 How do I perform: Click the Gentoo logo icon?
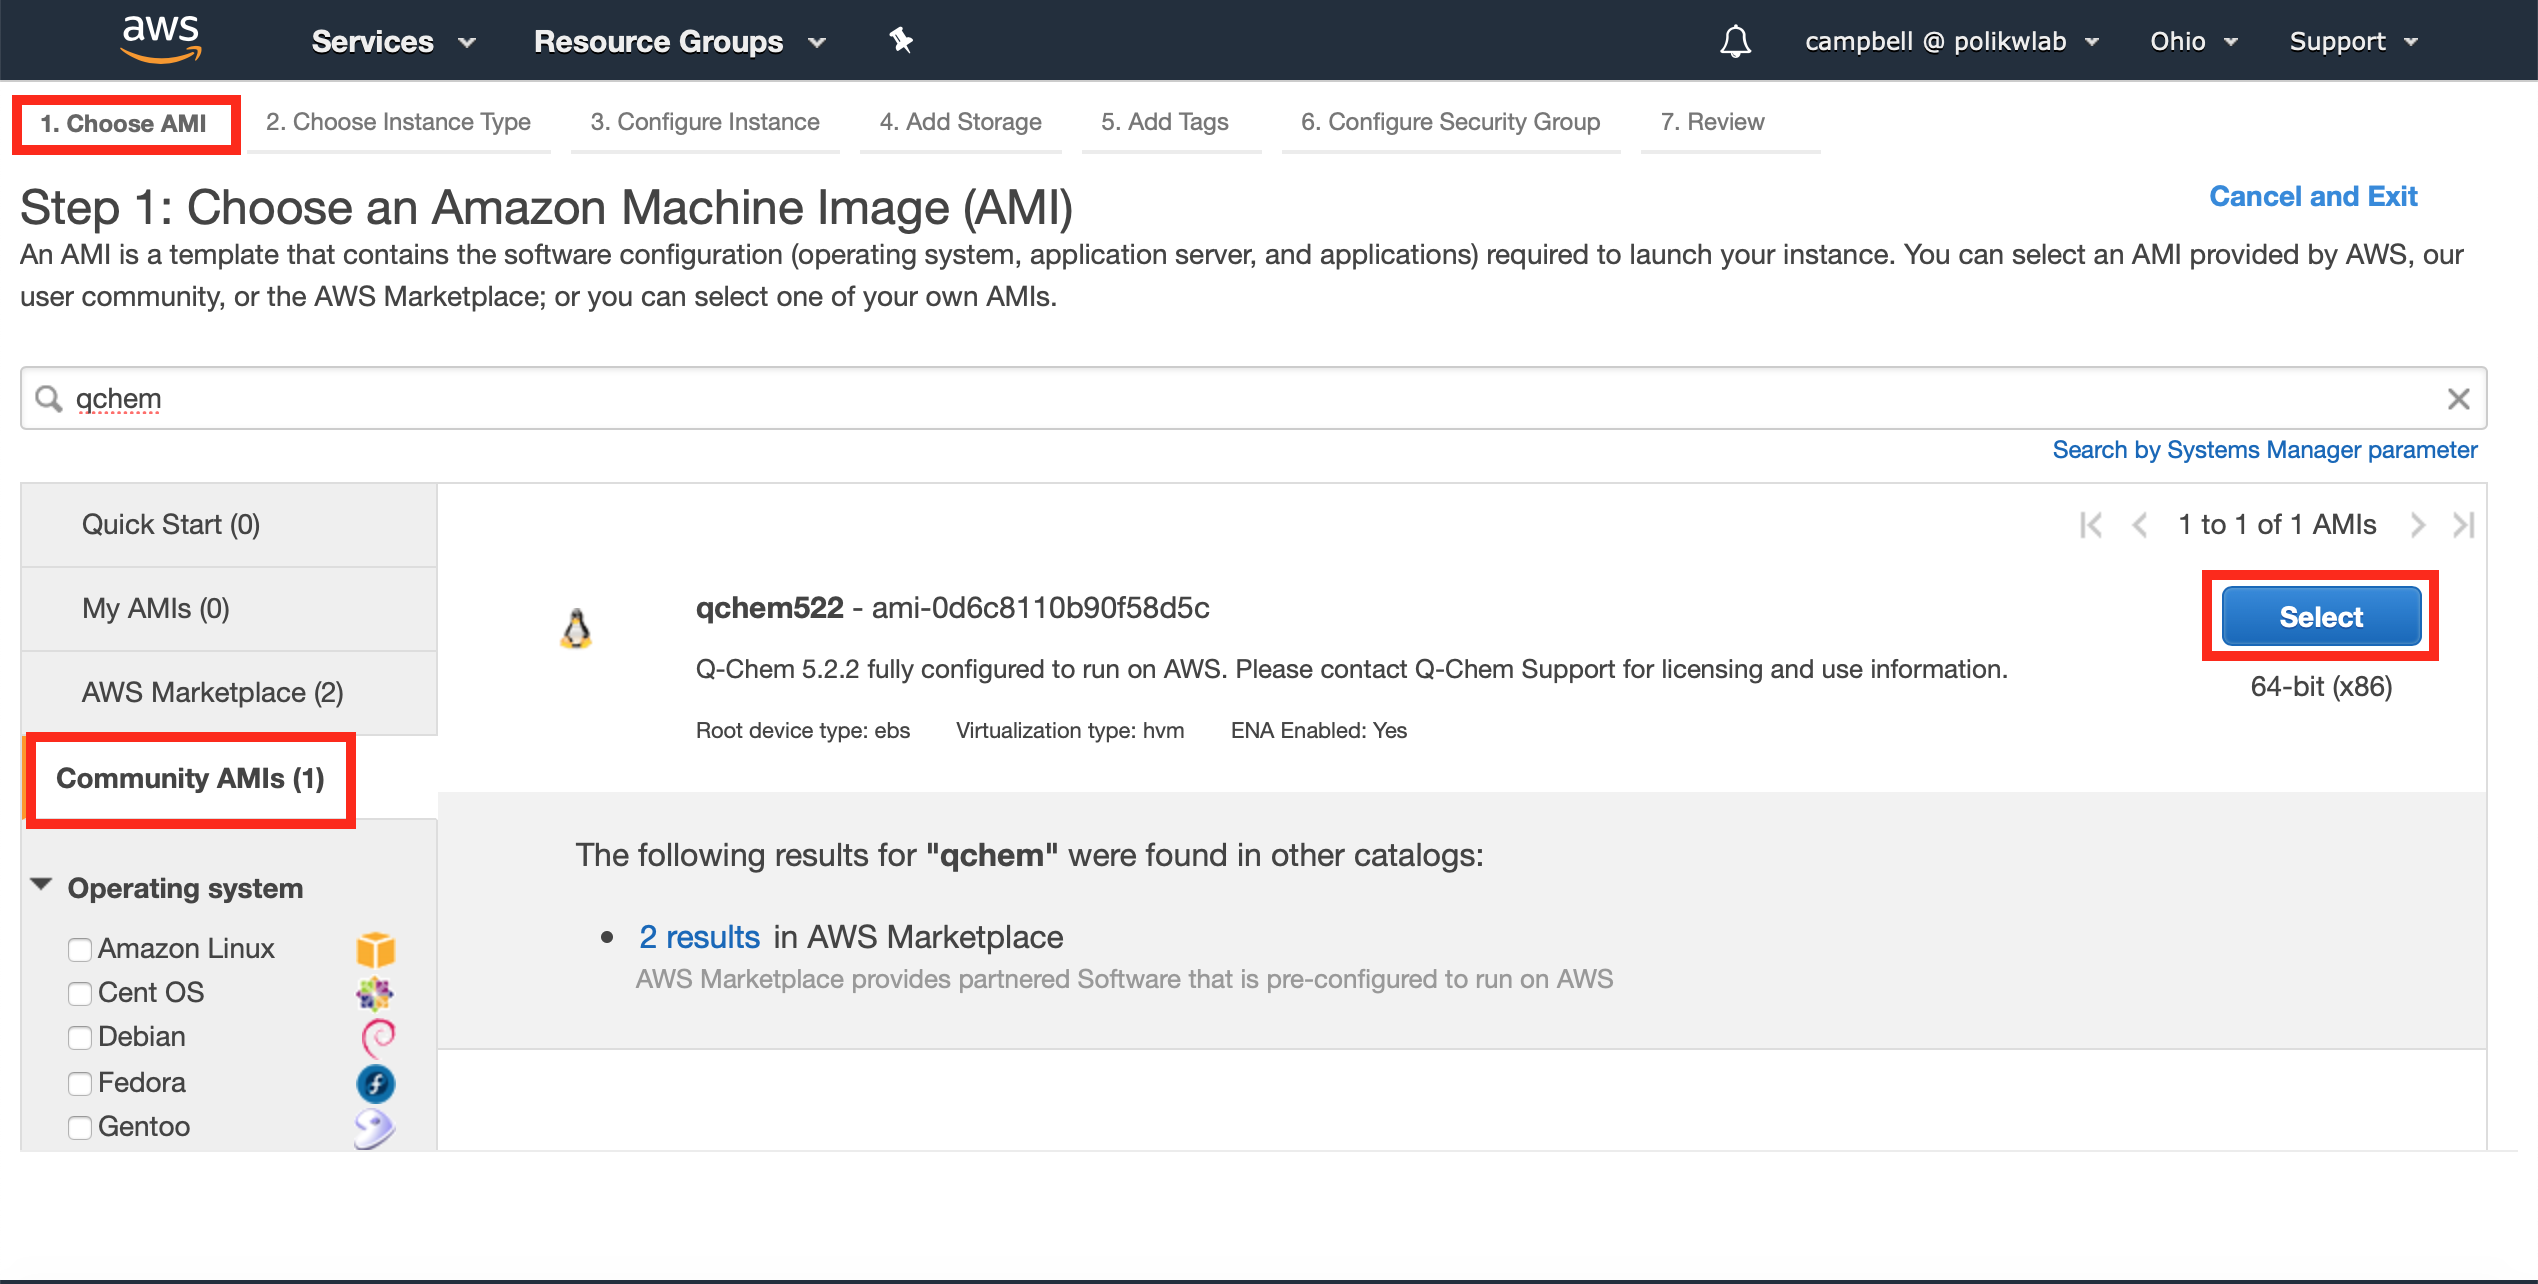click(375, 1128)
